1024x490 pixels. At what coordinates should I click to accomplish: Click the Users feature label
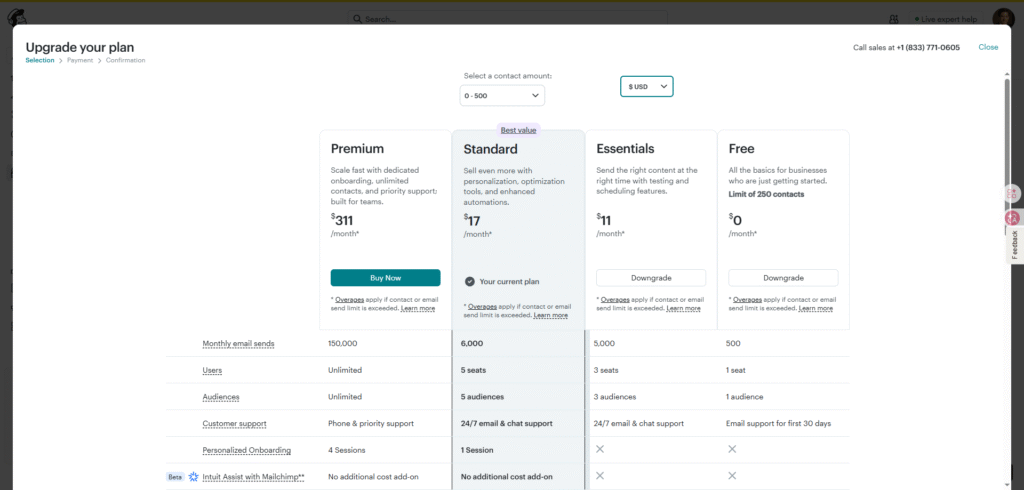[x=212, y=370]
